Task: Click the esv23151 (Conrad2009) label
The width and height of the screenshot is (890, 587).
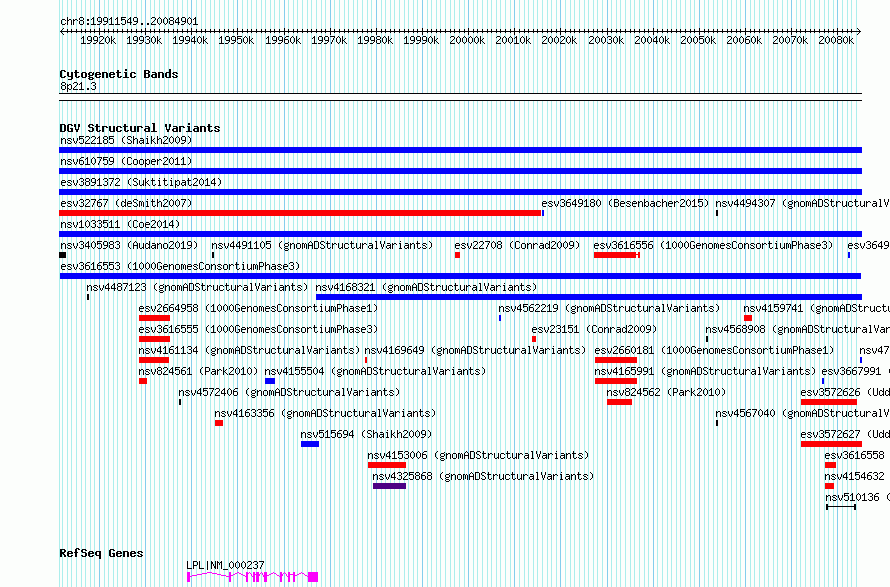Action: click(594, 329)
